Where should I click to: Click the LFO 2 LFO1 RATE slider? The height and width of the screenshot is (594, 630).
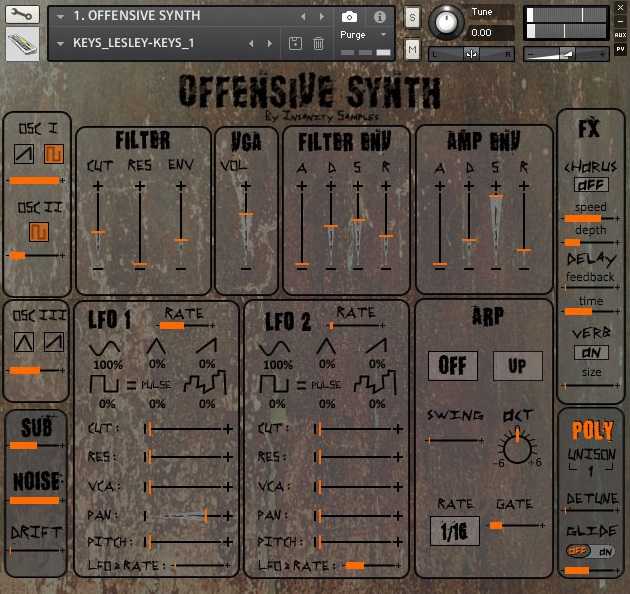(x=372, y=566)
